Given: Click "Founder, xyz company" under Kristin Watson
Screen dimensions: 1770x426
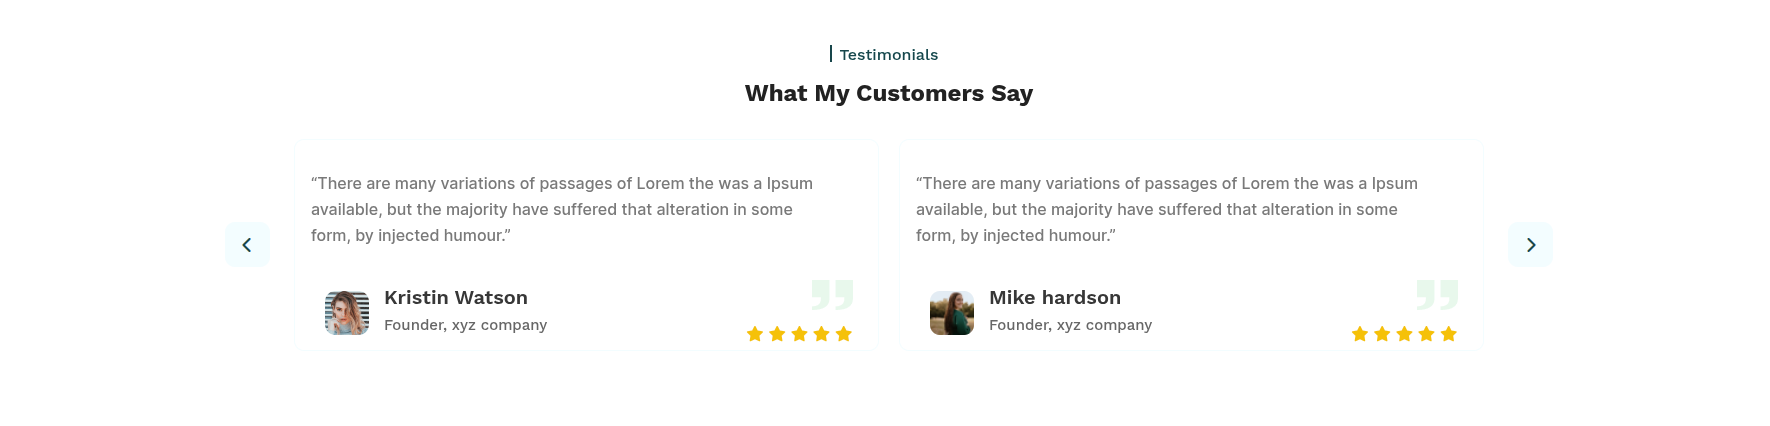Looking at the screenshot, I should (x=465, y=325).
